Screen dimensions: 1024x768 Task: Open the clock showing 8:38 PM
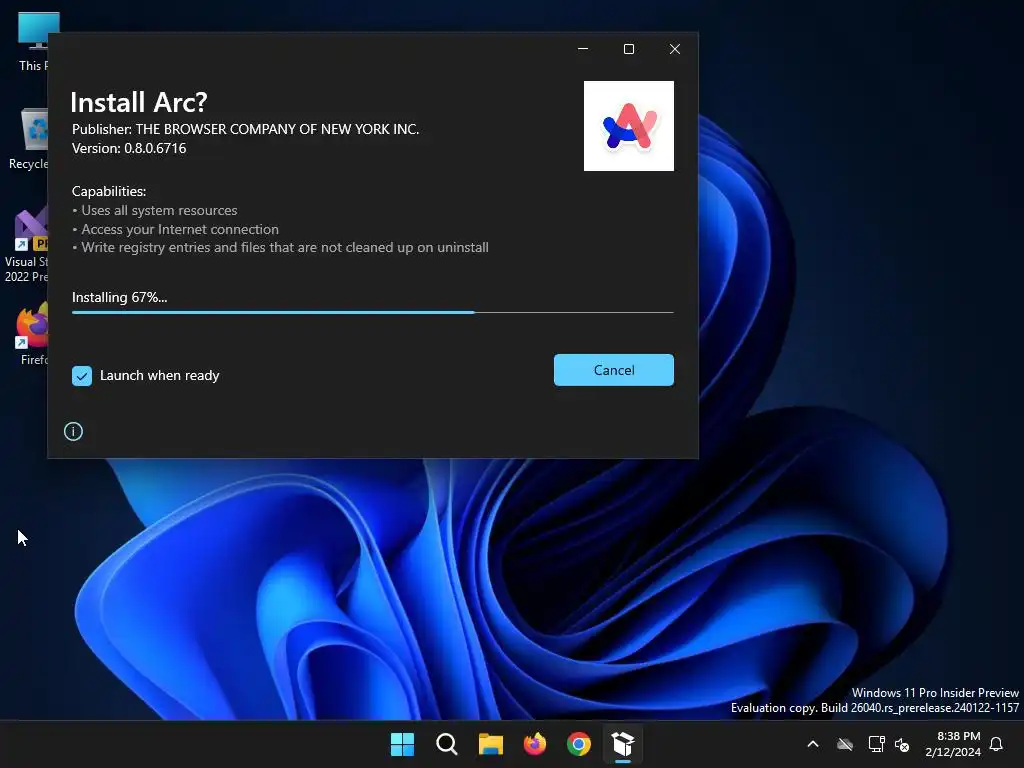(953, 744)
